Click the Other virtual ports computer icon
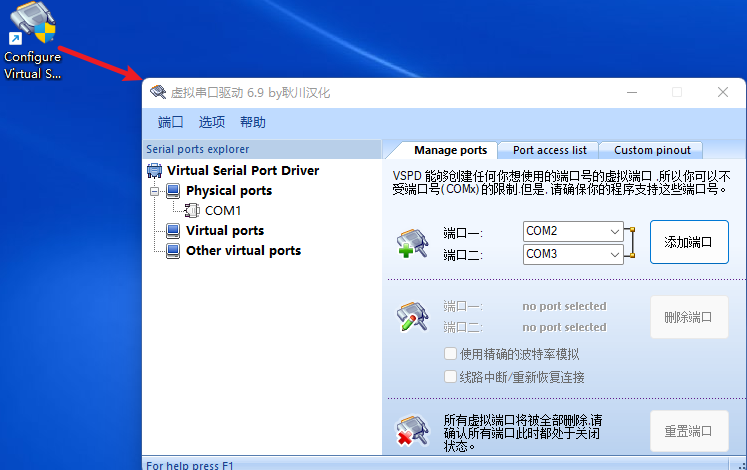747x470 pixels. (x=173, y=250)
